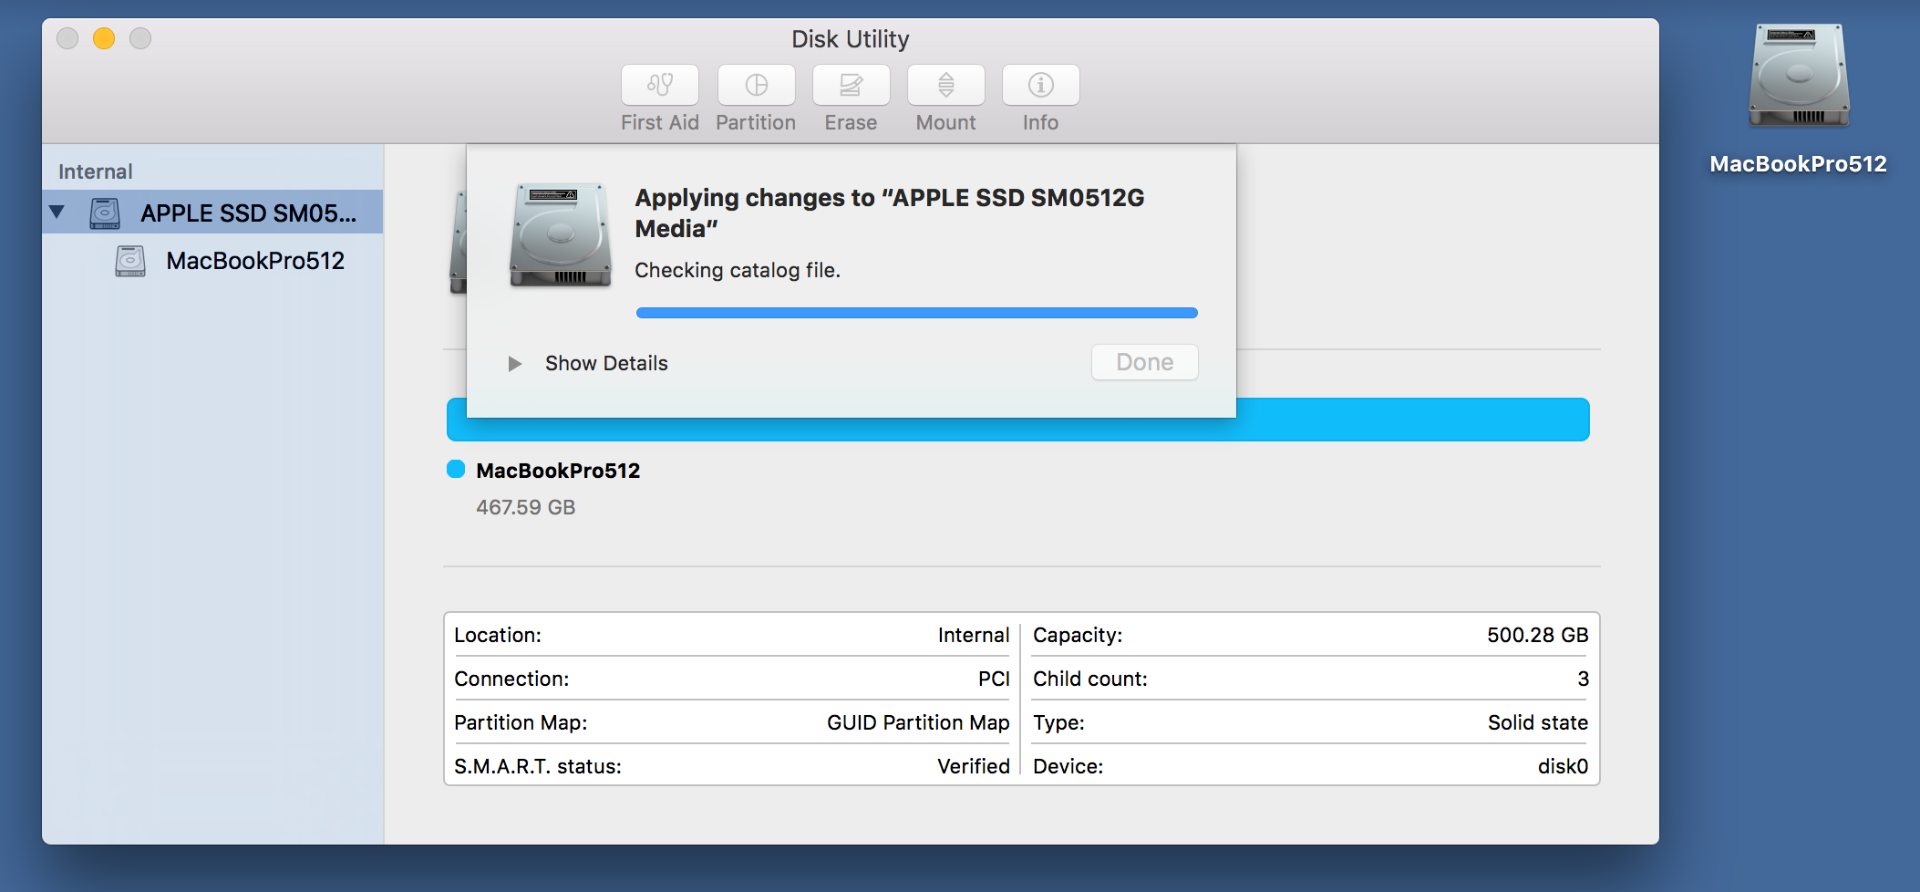
Task: Click the Child count value 3
Action: coord(1583,679)
